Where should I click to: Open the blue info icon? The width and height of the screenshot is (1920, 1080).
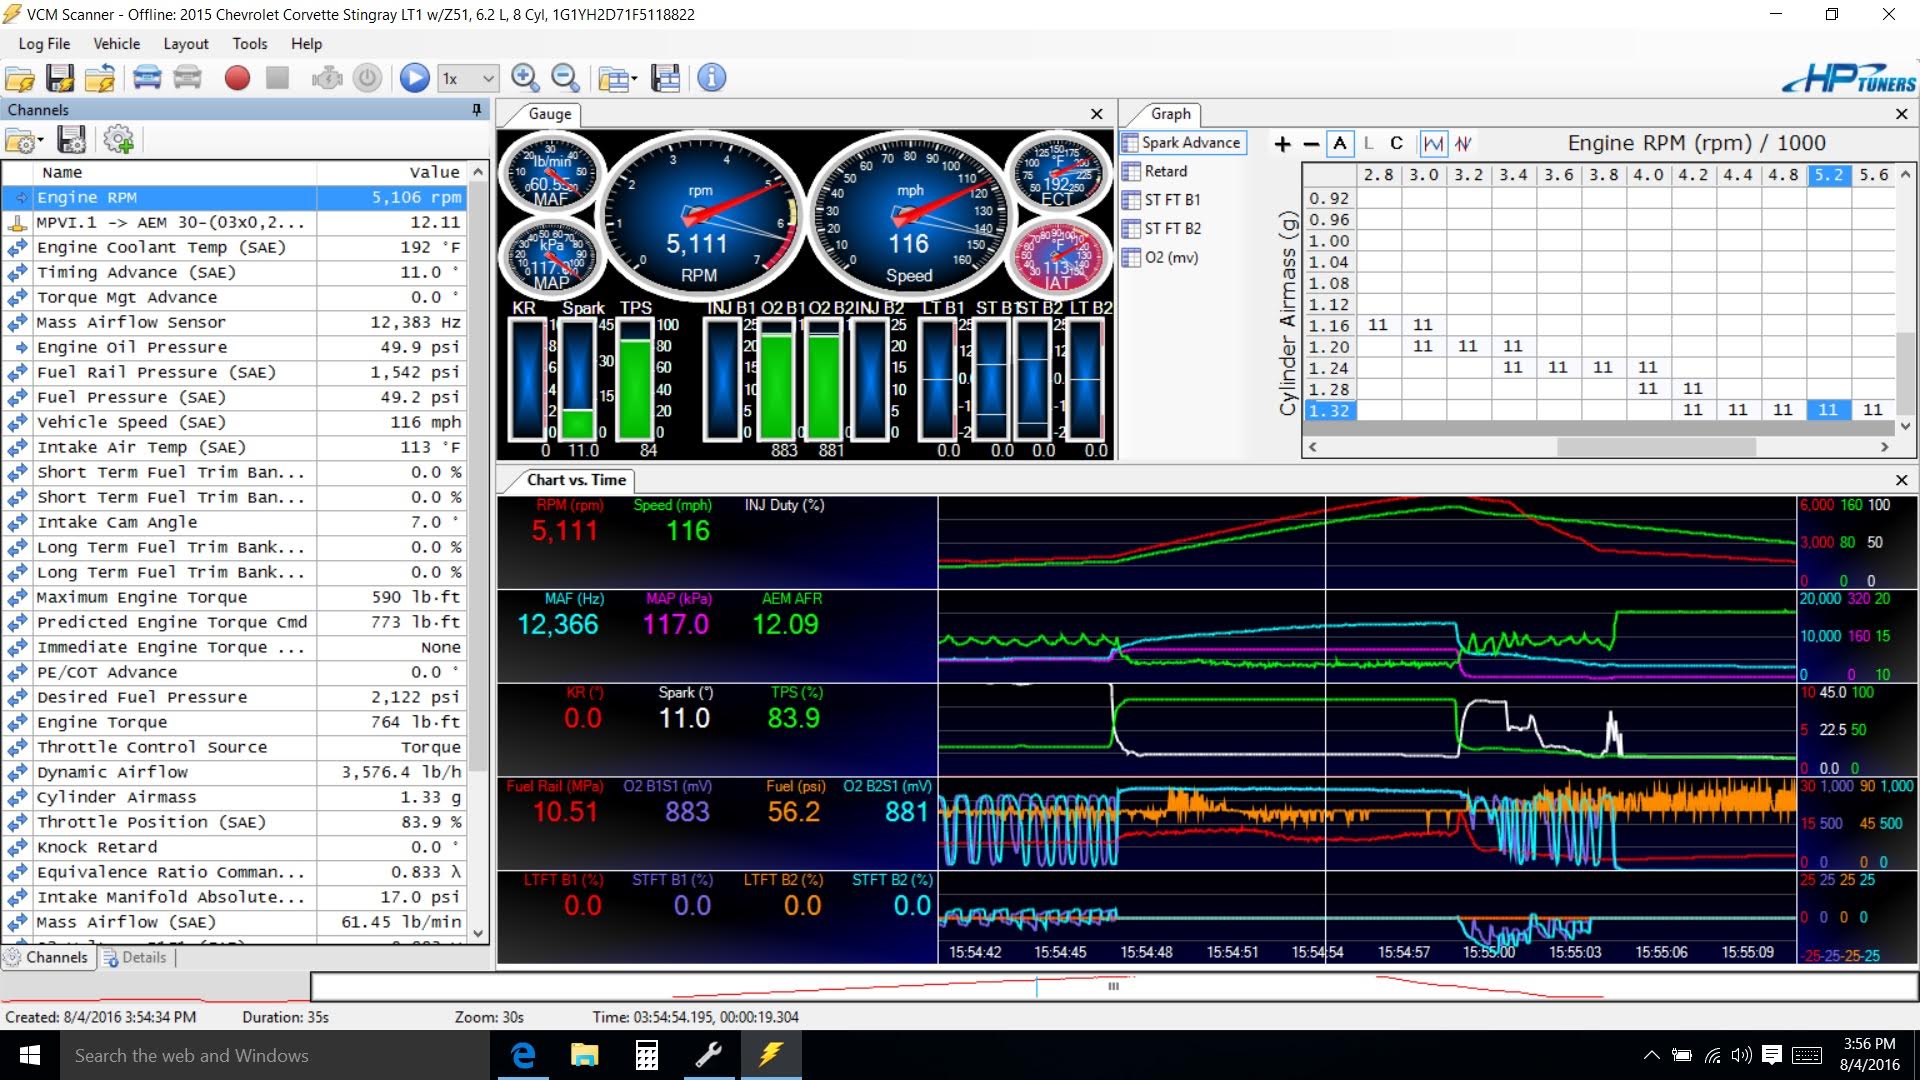pos(711,78)
